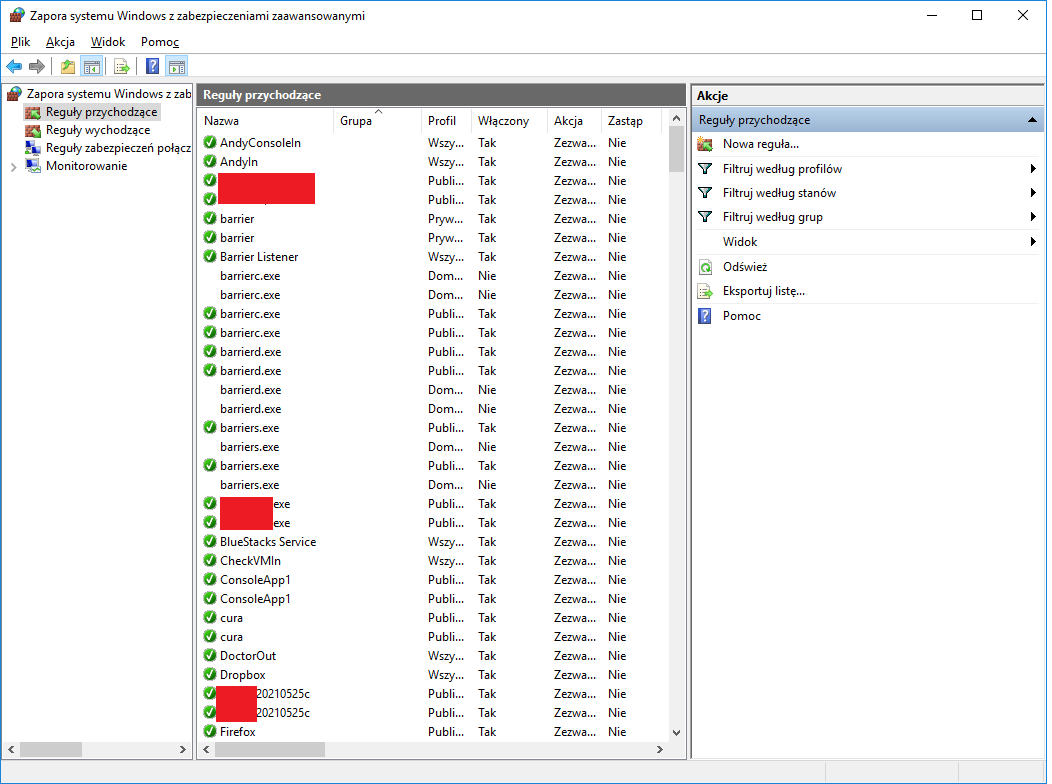Click green check icon of DoctorOut rule
This screenshot has height=784, width=1052.
tap(210, 655)
